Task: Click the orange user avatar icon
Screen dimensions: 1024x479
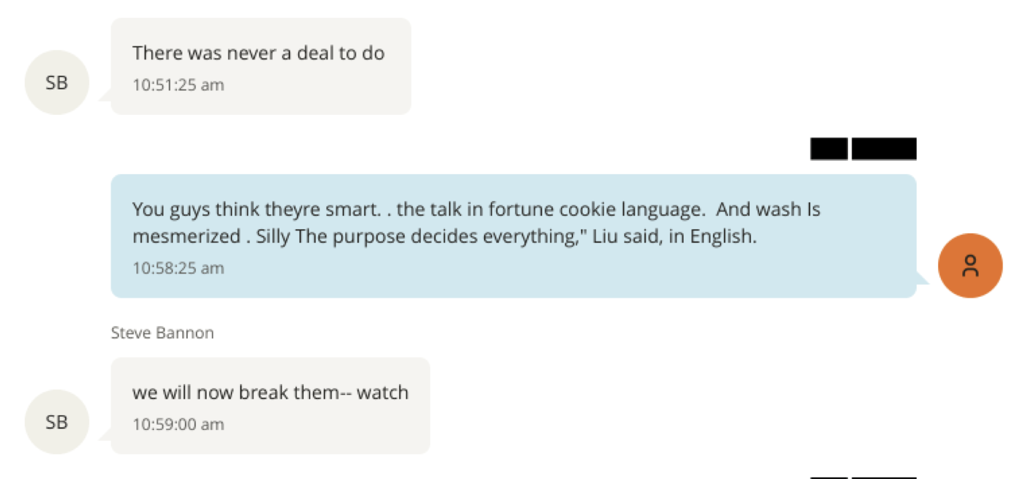Action: [x=970, y=265]
